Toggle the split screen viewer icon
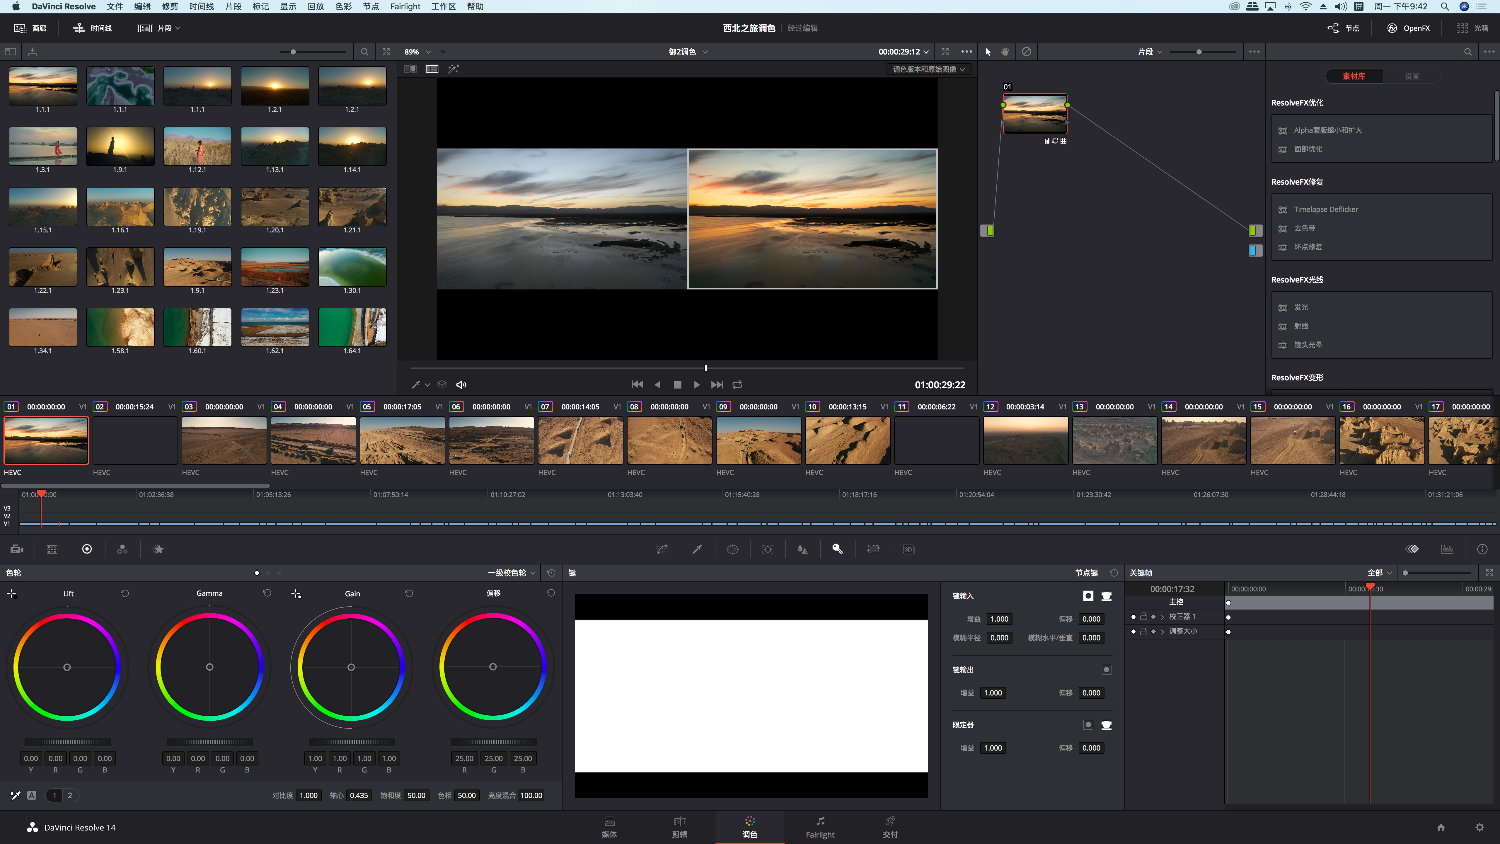 pyautogui.click(x=432, y=69)
